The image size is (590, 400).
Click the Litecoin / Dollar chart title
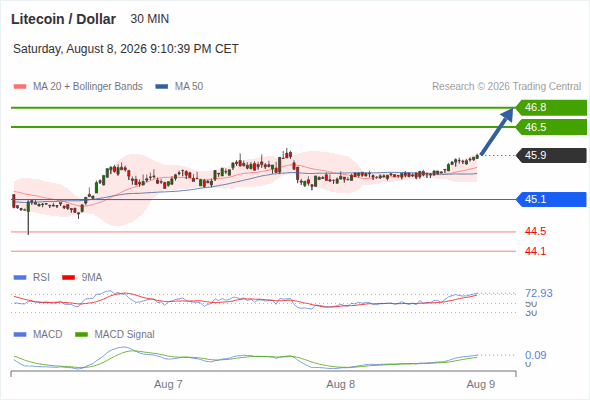(x=64, y=19)
